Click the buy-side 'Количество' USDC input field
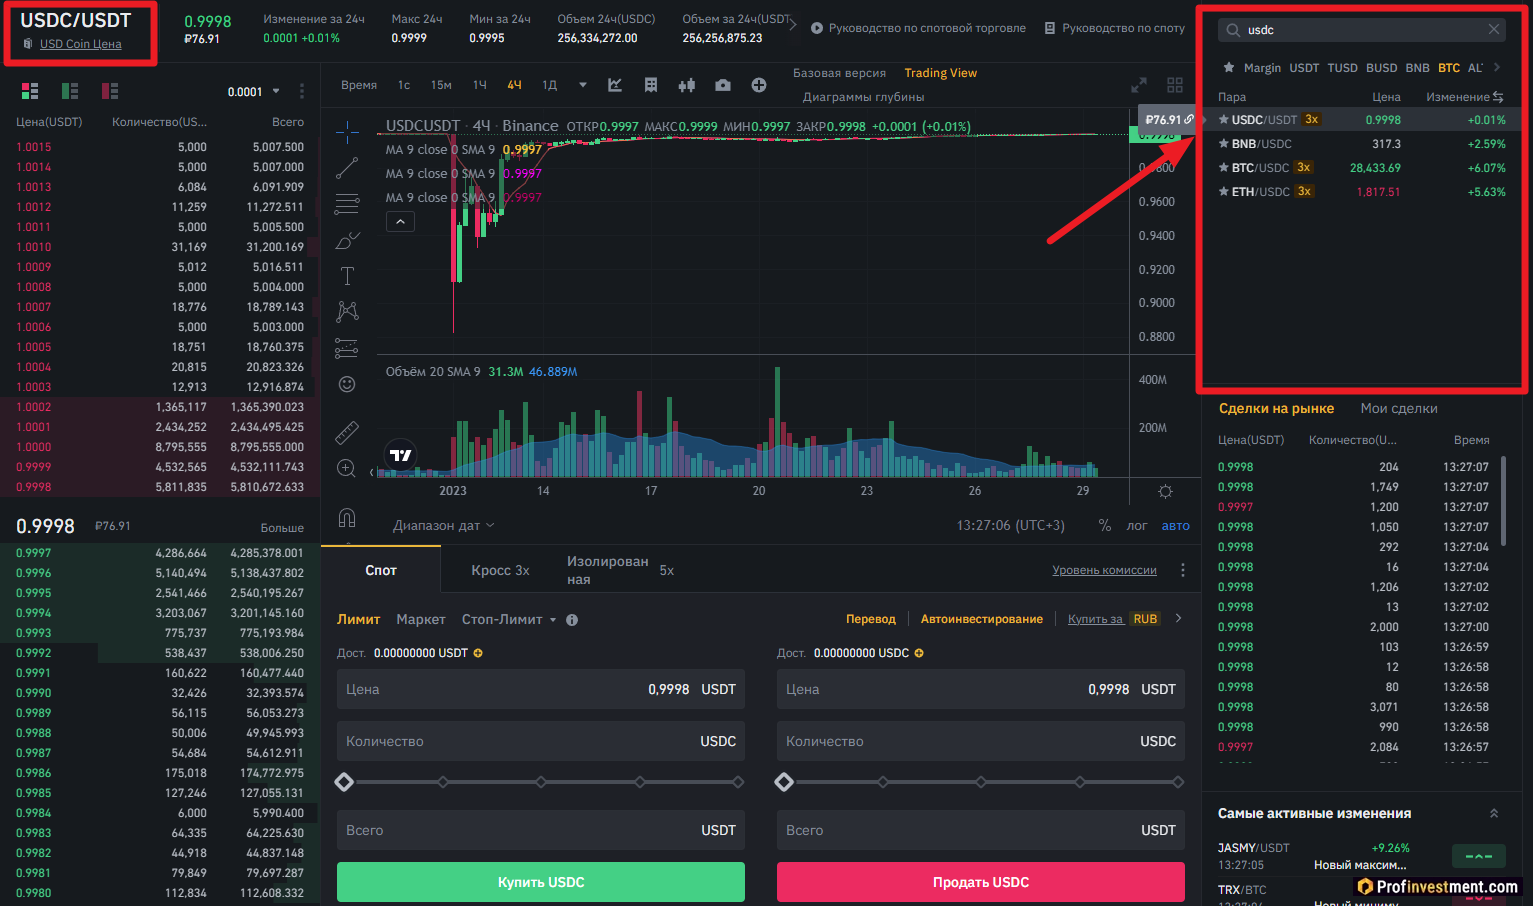 pos(541,741)
